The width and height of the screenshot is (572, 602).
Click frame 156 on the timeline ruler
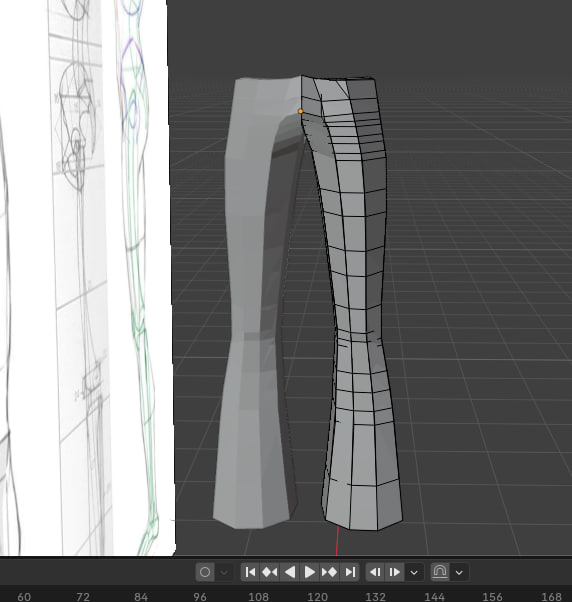pos(493,597)
